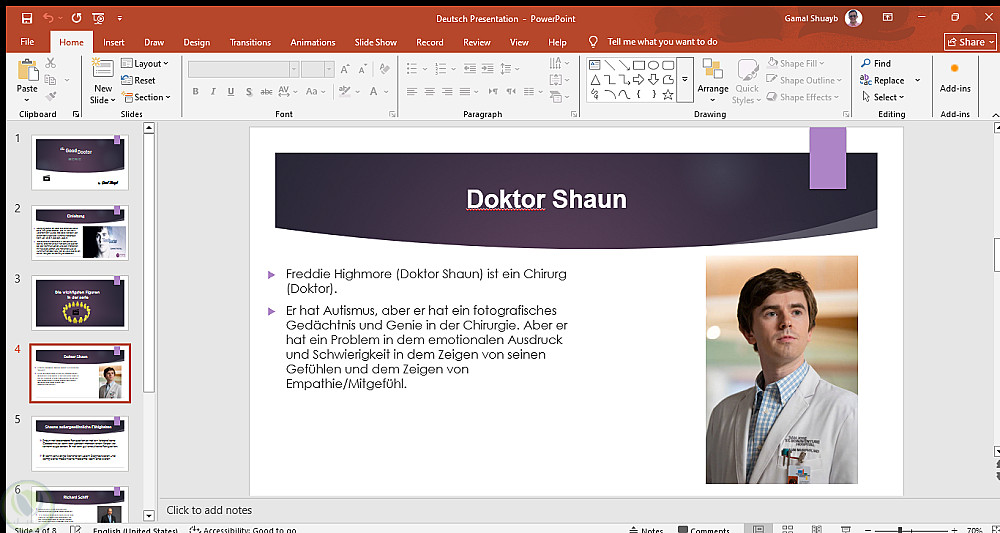
Task: Toggle Italic formatting
Action: tap(212, 92)
